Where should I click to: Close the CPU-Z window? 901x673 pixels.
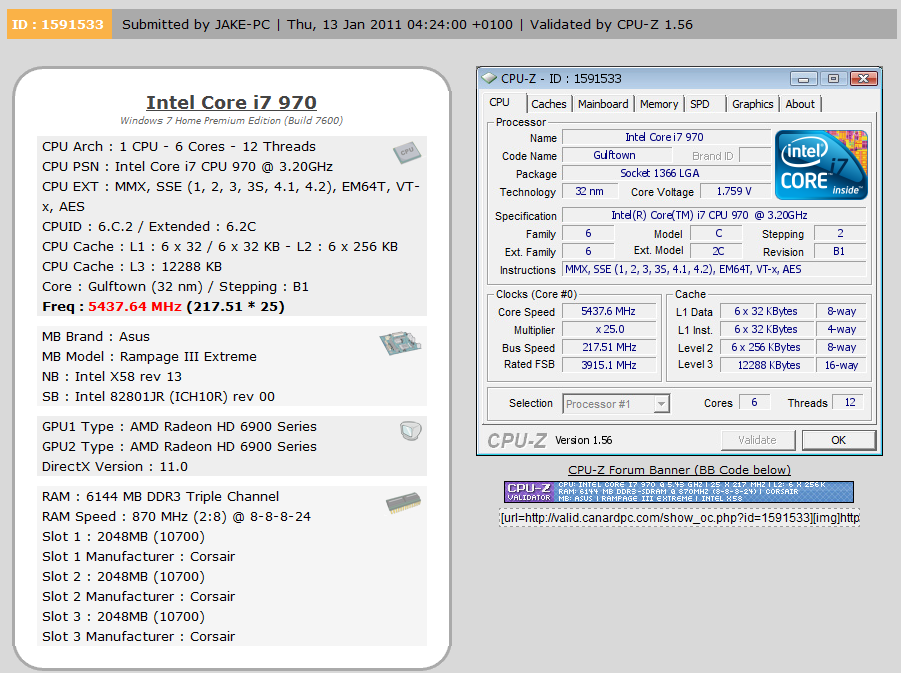864,79
